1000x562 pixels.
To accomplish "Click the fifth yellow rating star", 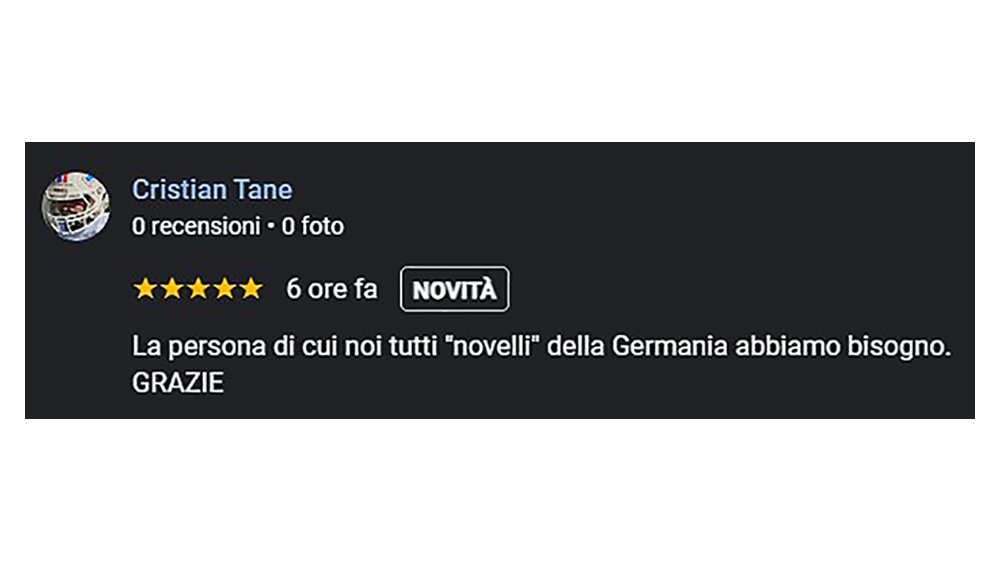I will [x=250, y=289].
